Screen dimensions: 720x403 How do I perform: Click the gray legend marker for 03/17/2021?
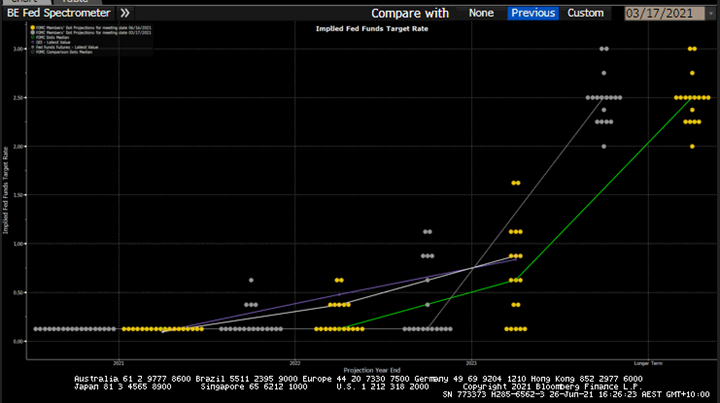point(33,33)
